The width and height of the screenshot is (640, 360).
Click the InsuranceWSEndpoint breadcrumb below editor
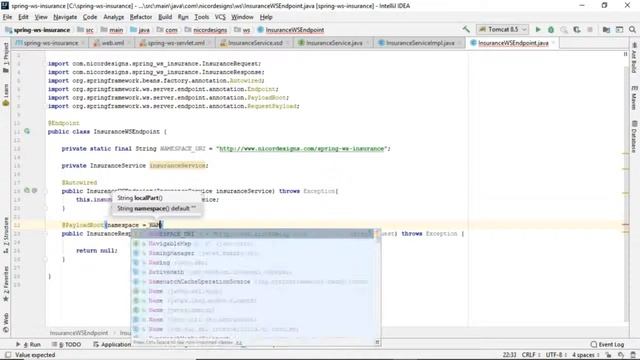point(79,333)
